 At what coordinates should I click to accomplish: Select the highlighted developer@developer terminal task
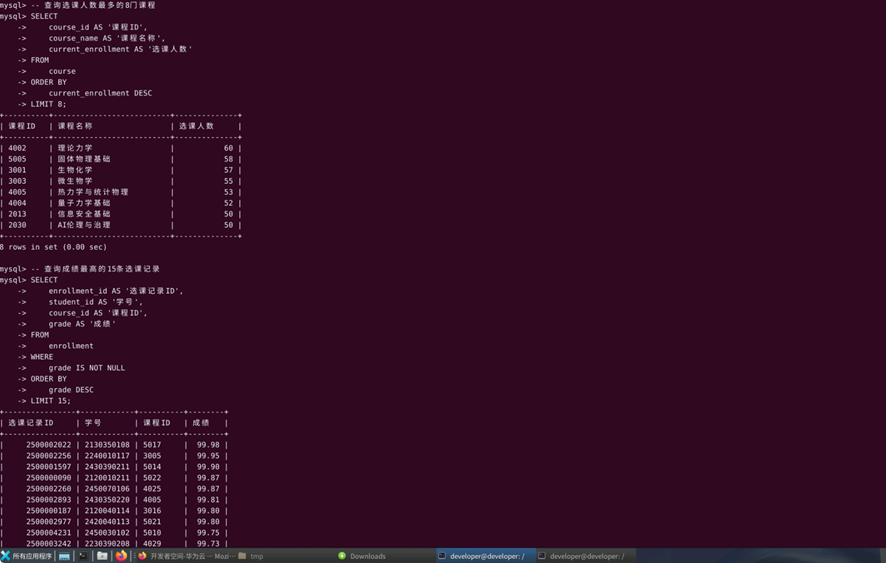pyautogui.click(x=482, y=556)
